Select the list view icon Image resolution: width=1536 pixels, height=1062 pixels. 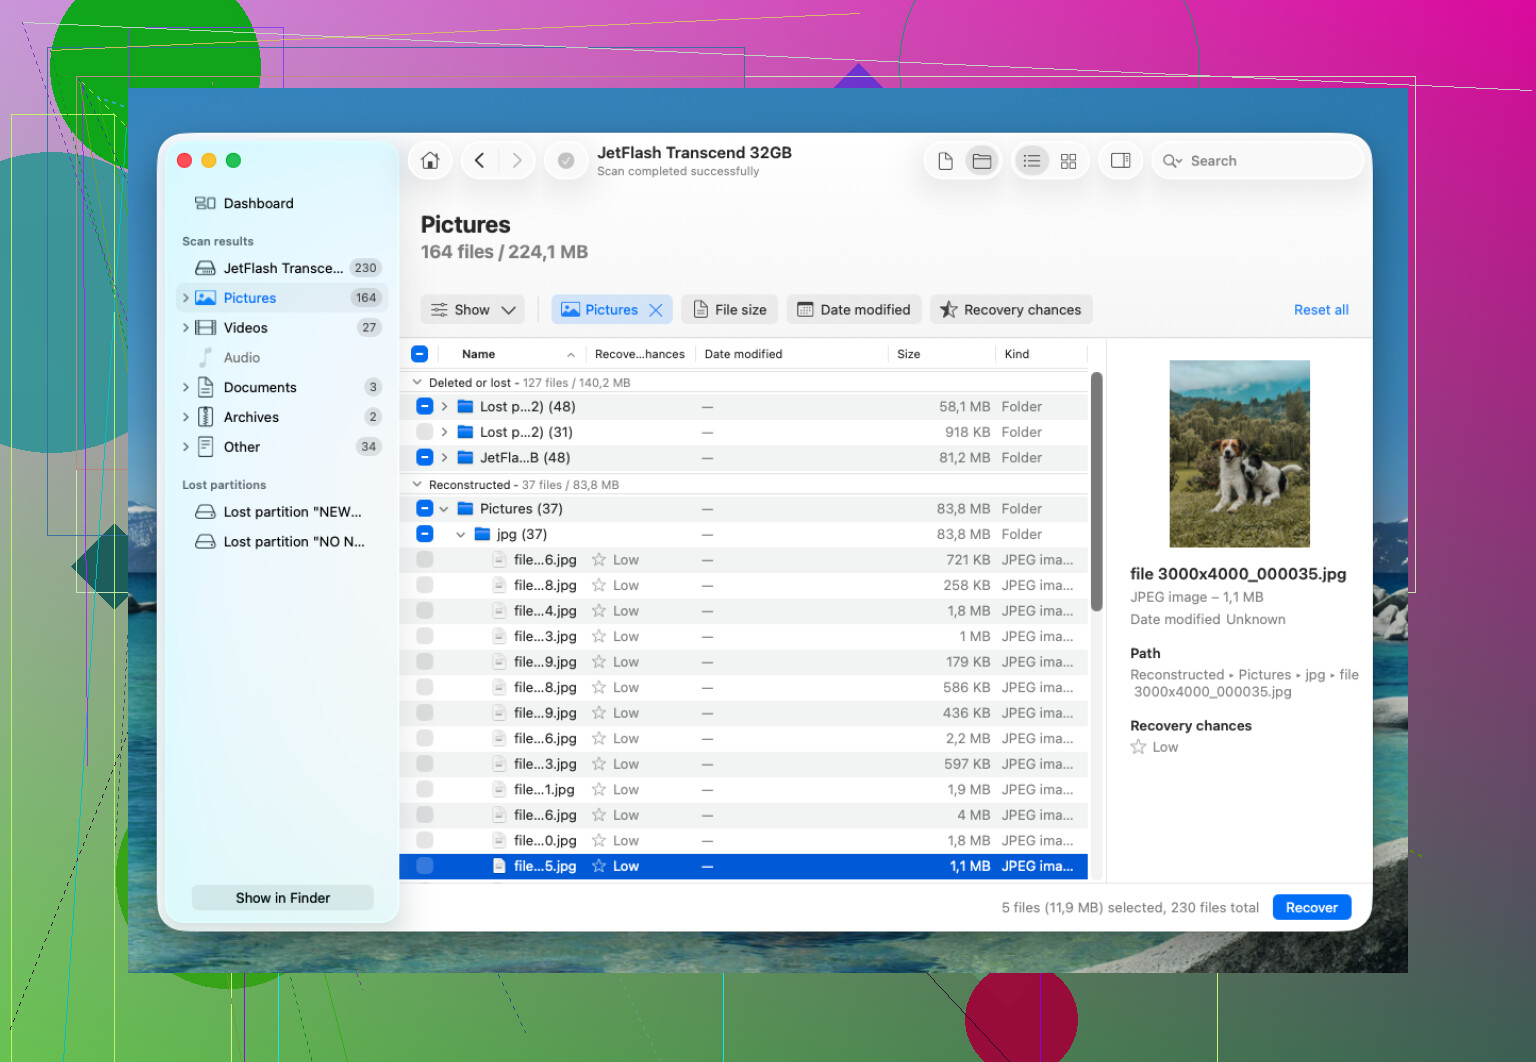pos(1032,161)
